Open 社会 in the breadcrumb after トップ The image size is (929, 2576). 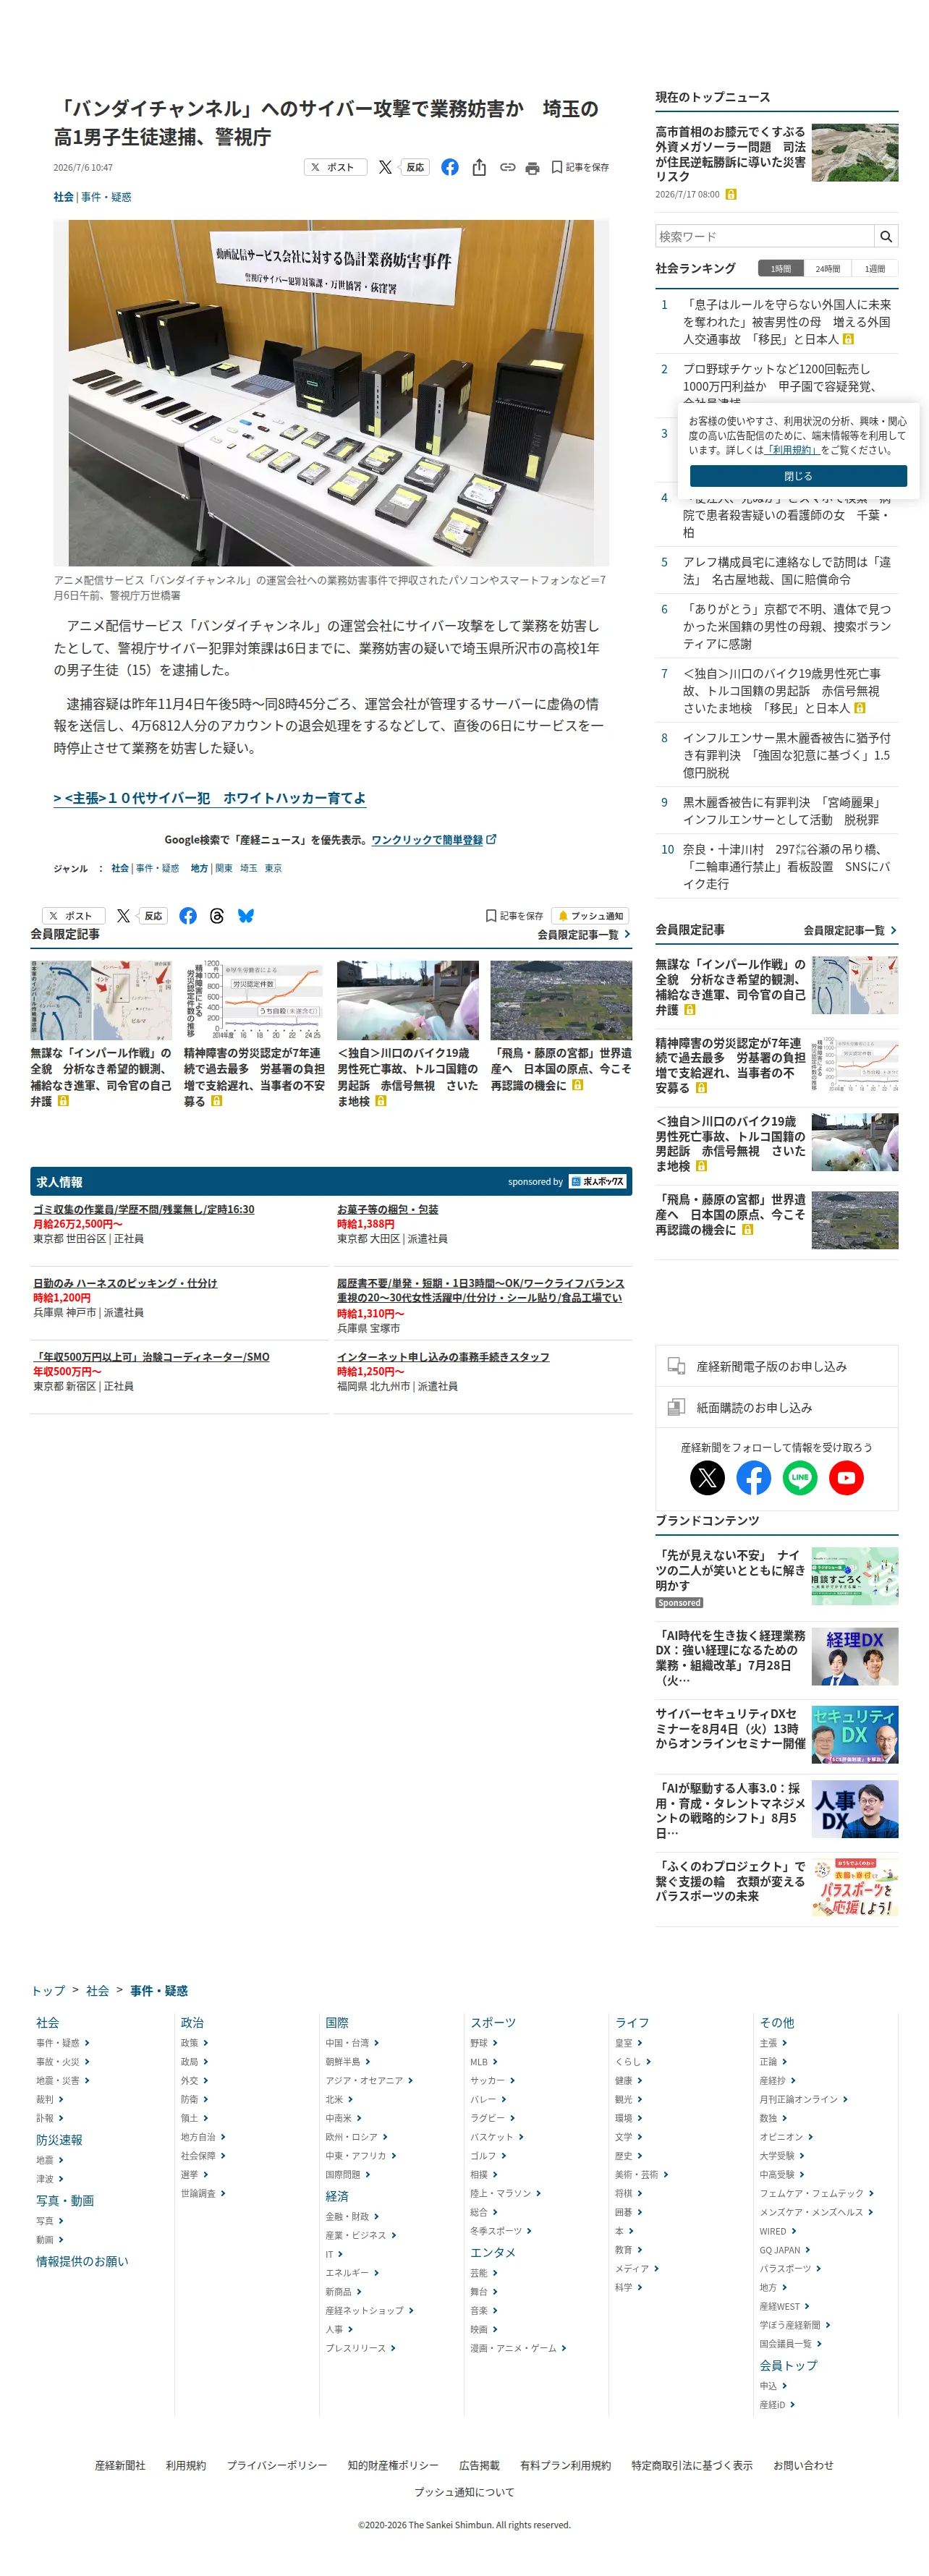click(97, 1990)
